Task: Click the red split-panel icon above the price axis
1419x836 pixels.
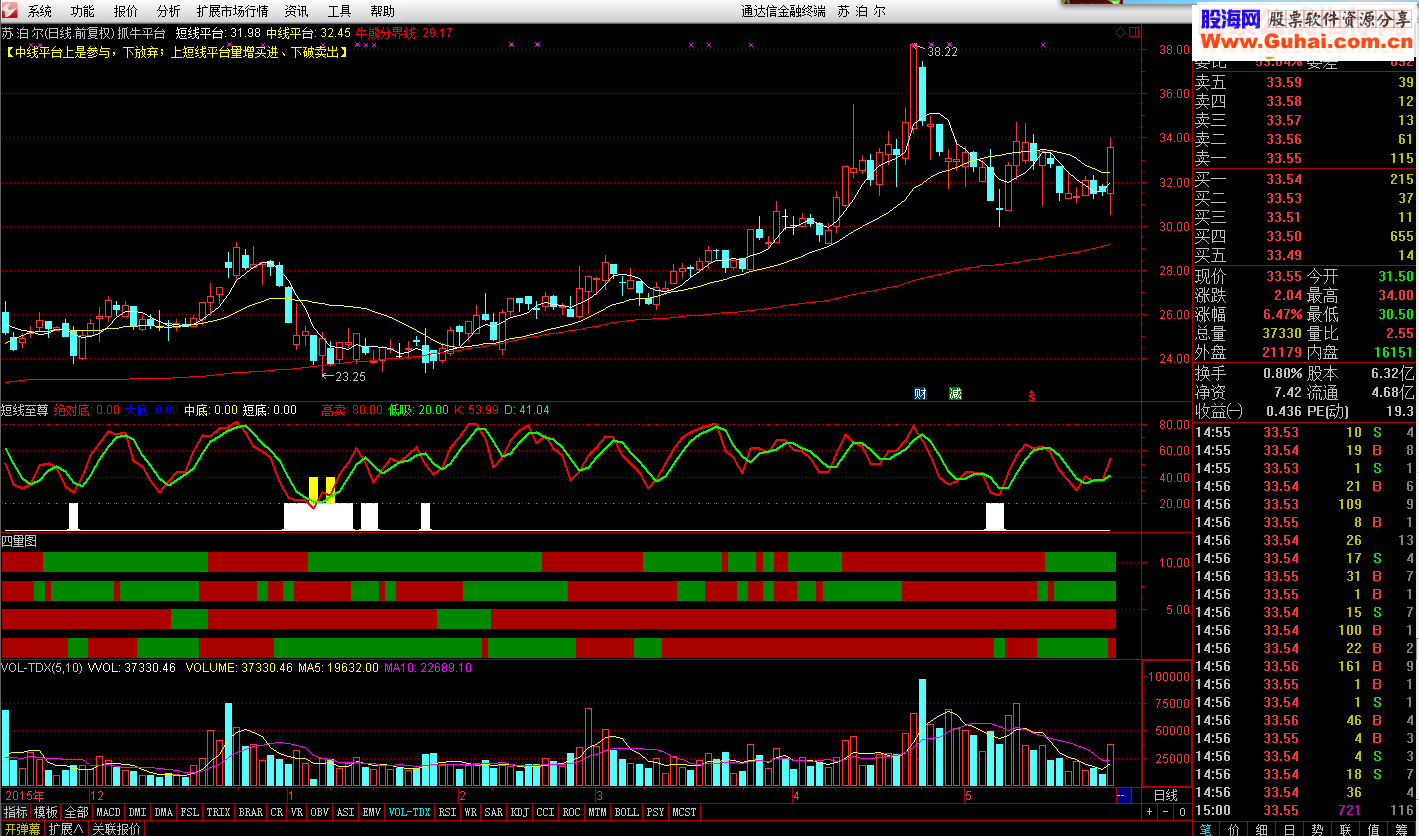Action: (x=1134, y=33)
